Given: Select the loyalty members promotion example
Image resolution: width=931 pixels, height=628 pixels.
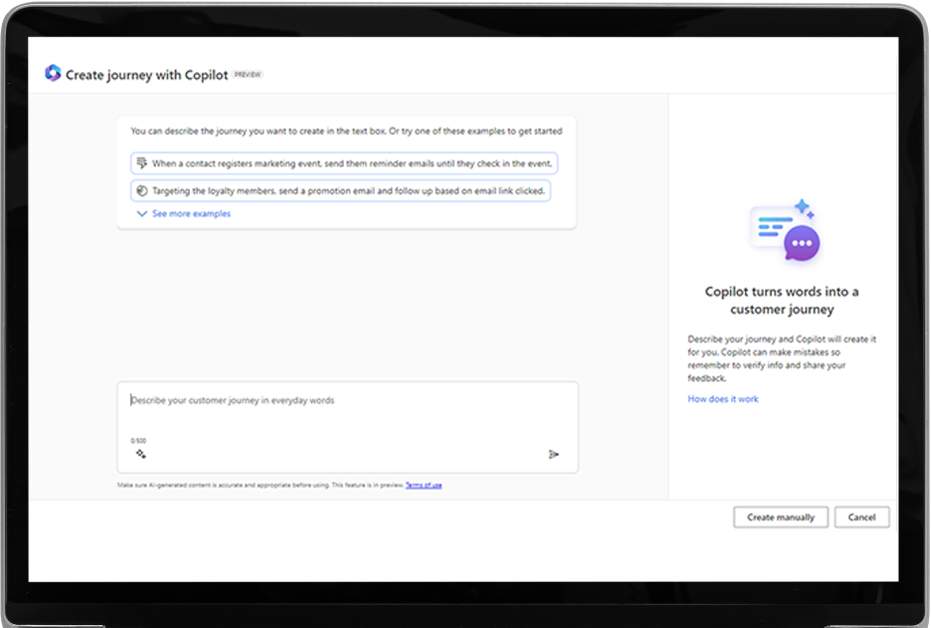Looking at the screenshot, I should point(341,191).
